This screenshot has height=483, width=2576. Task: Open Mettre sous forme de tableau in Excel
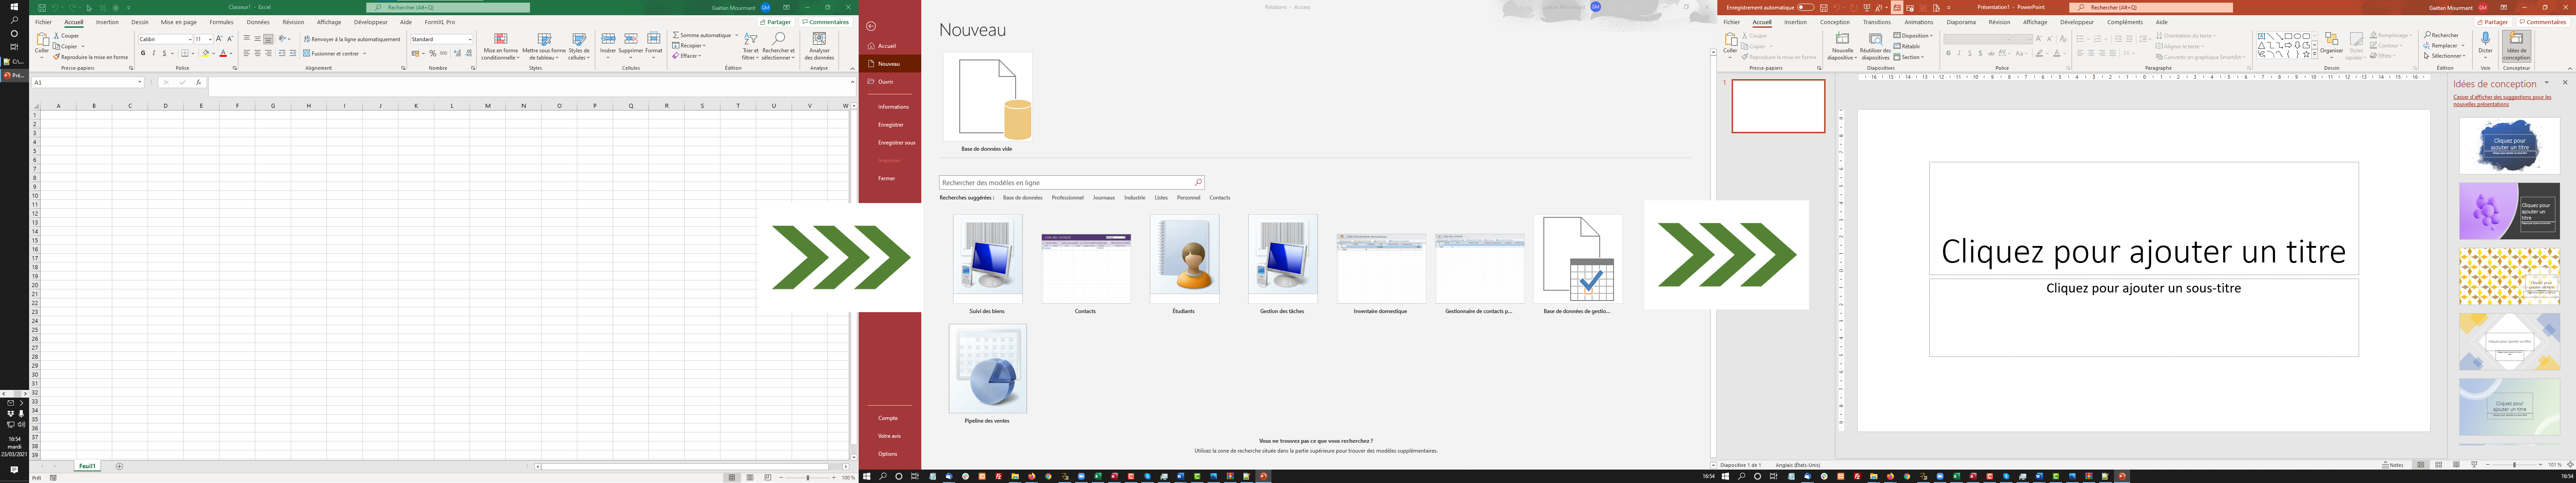pos(544,47)
